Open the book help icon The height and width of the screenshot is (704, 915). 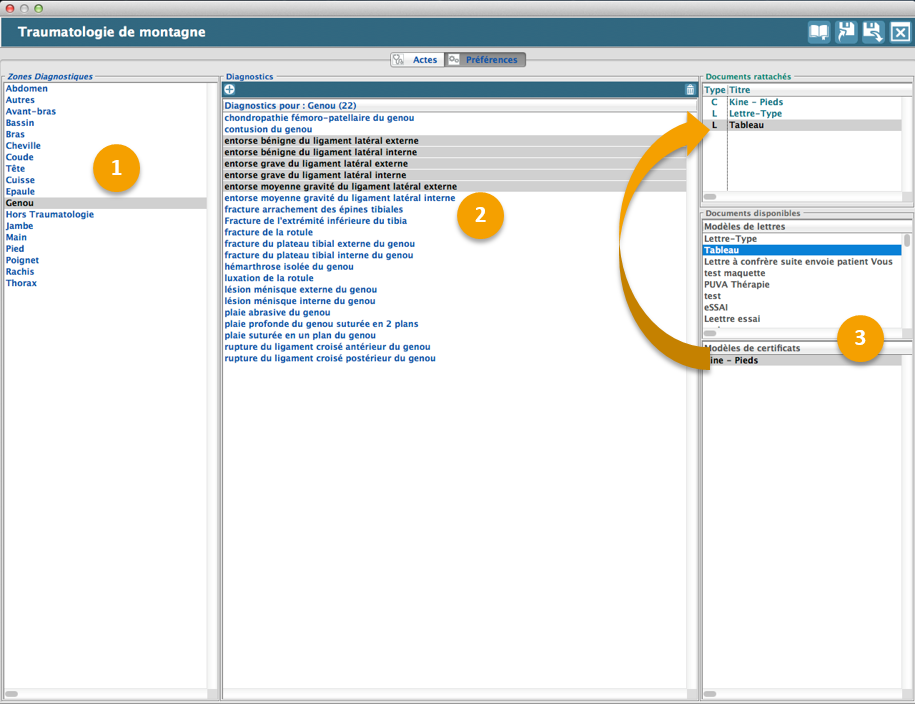[x=819, y=32]
